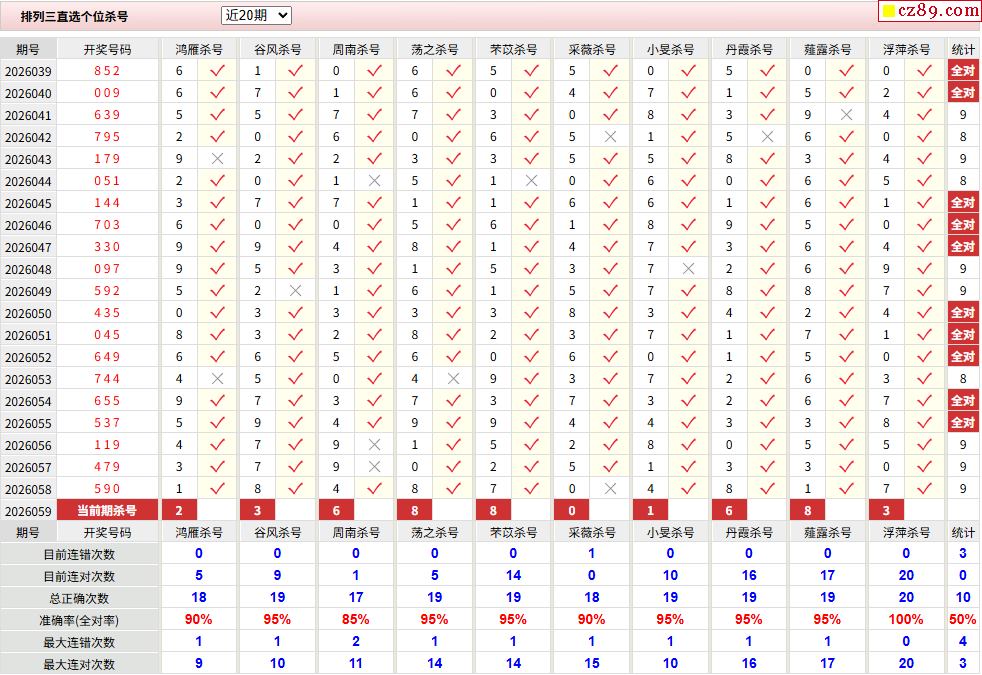Click the 全对 badge in row 2026050

963,312
